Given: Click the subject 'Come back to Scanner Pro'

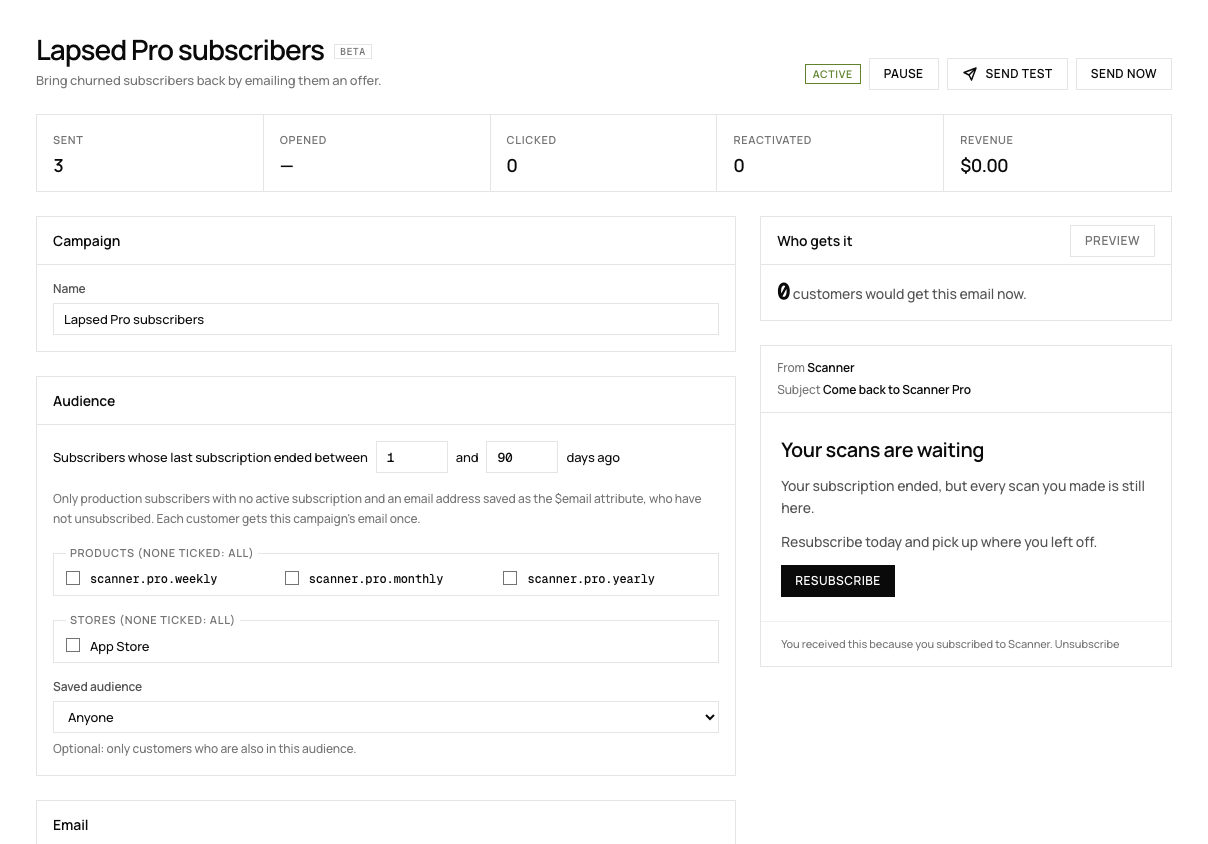Looking at the screenshot, I should 897,390.
